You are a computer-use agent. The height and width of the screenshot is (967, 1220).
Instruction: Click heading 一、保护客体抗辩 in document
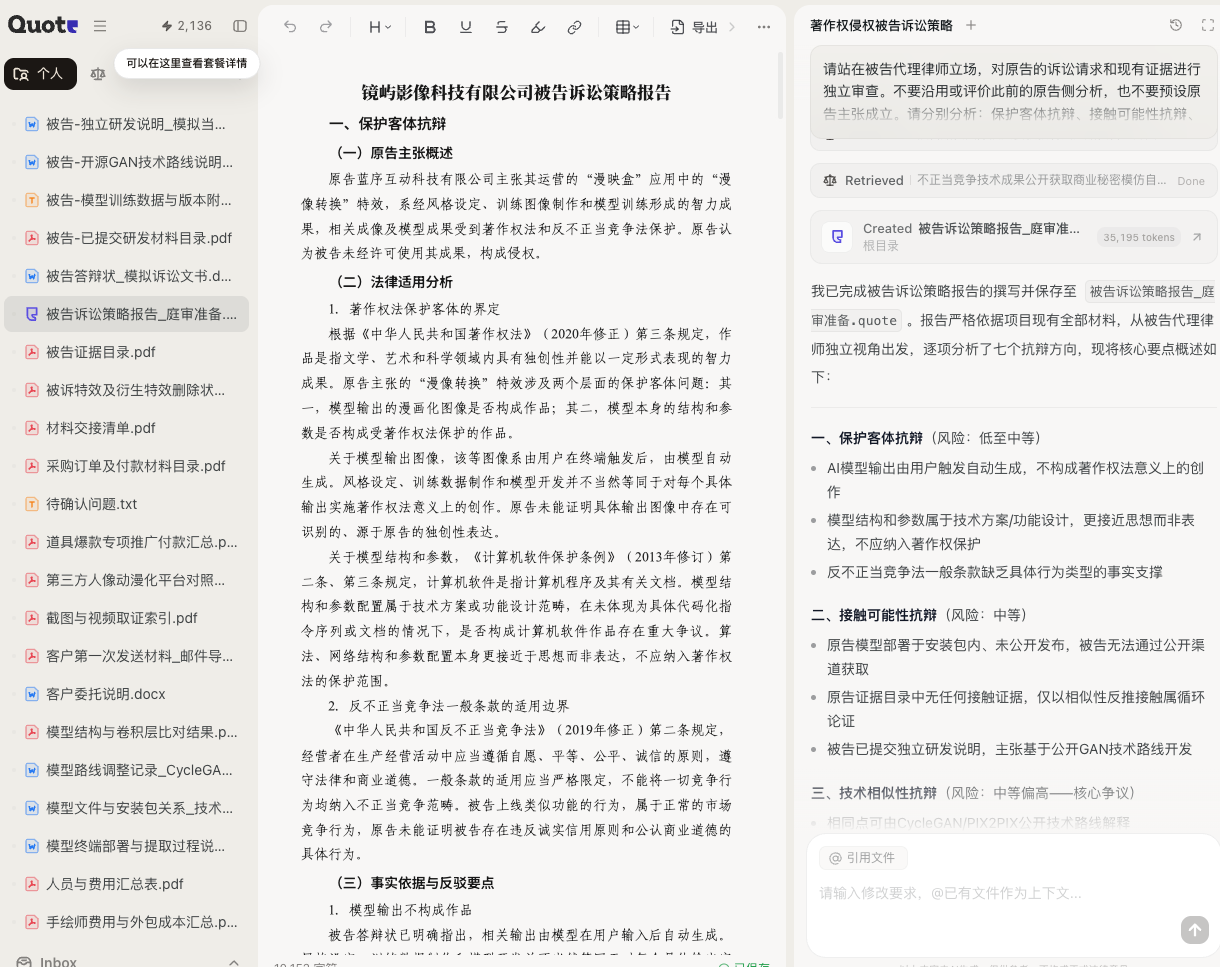pos(387,124)
